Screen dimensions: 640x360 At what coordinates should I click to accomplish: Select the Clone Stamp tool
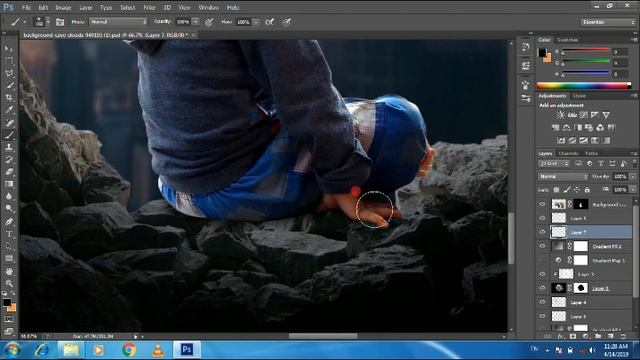pos(9,147)
